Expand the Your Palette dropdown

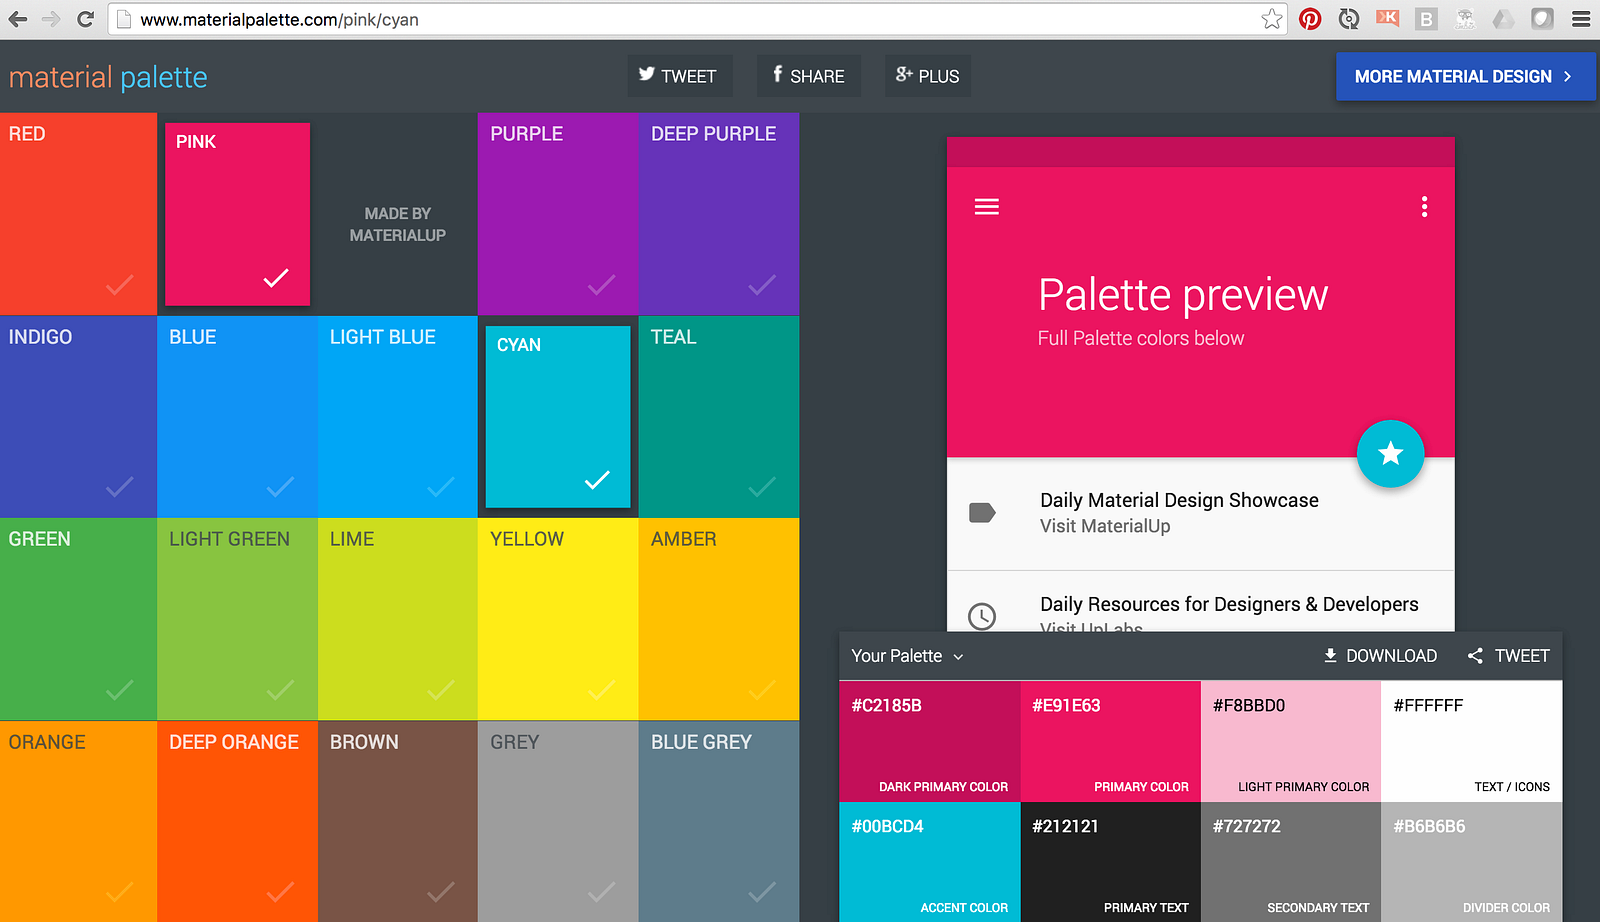tap(907, 656)
